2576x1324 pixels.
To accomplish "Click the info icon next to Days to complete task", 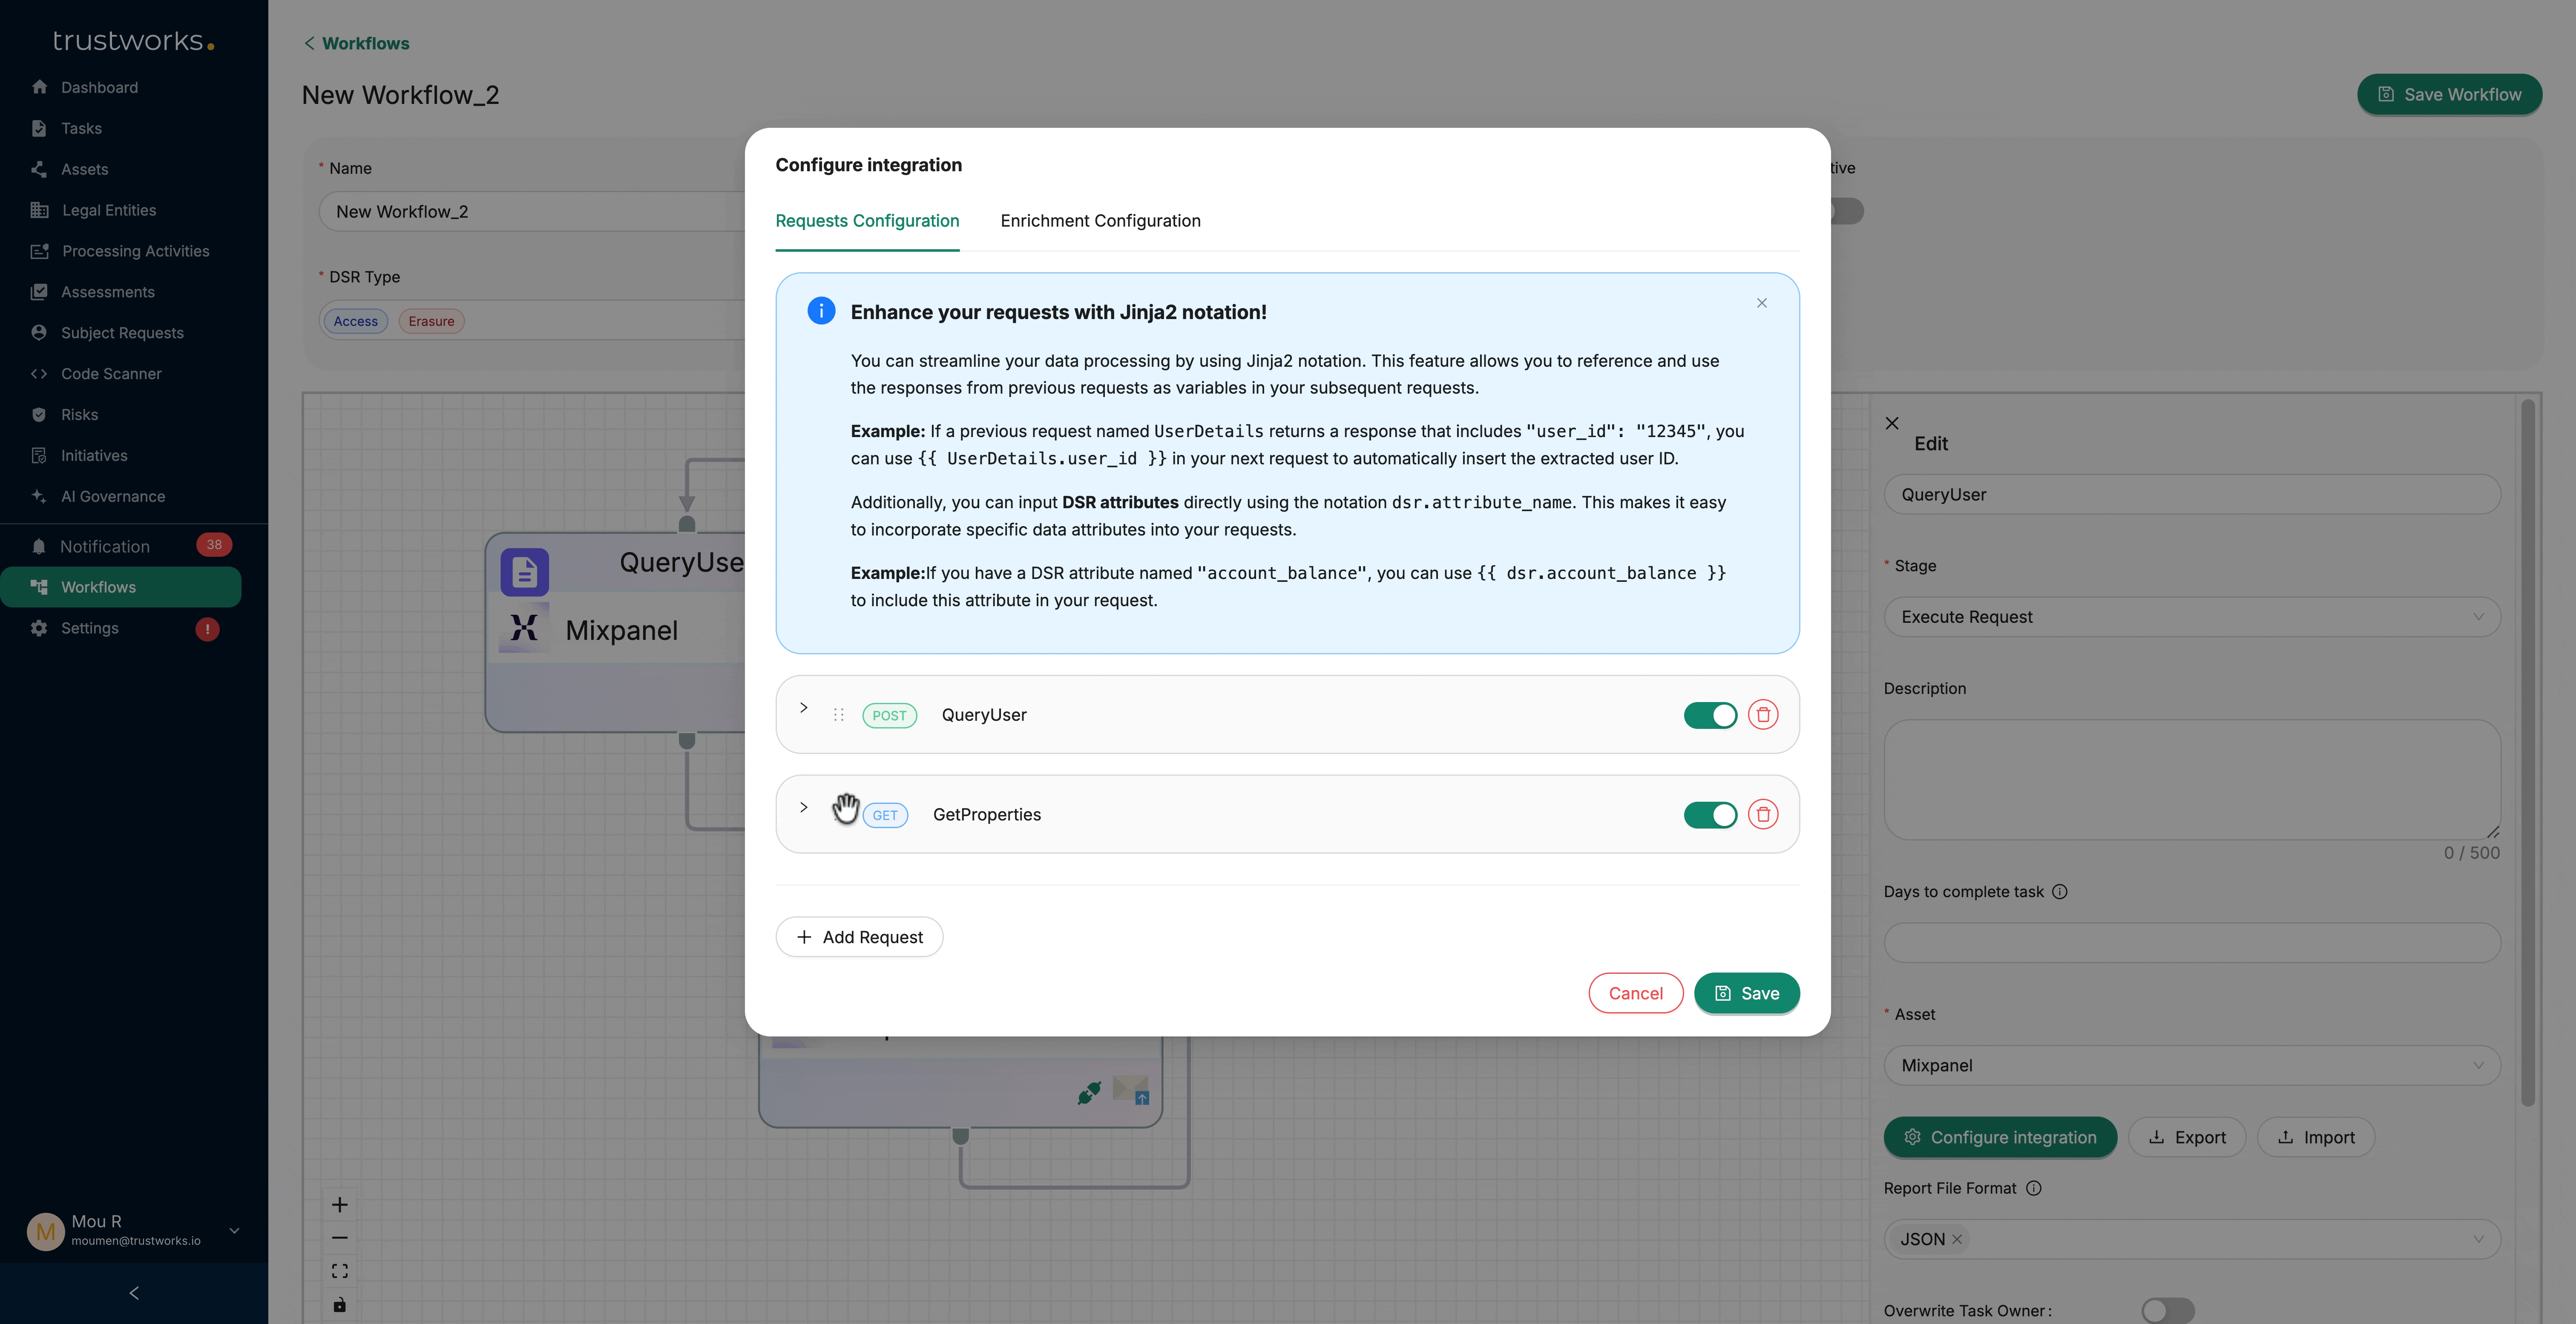I will [2060, 892].
